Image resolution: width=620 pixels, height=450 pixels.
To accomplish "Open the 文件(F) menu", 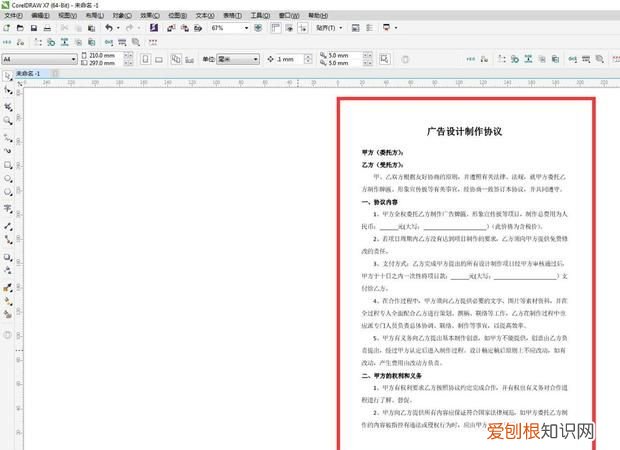I will (13, 15).
